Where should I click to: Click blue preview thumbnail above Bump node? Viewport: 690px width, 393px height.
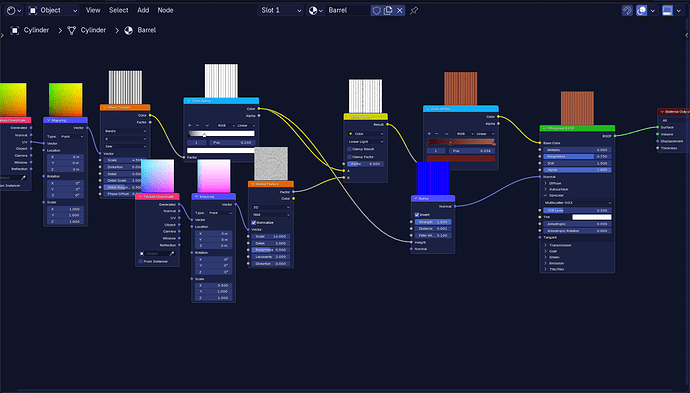pyautogui.click(x=433, y=178)
